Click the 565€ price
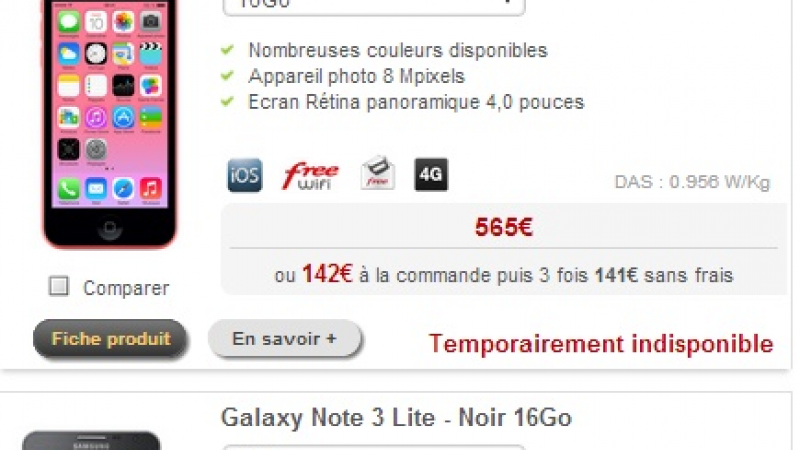Screen dimensions: 800x450 (x=504, y=227)
